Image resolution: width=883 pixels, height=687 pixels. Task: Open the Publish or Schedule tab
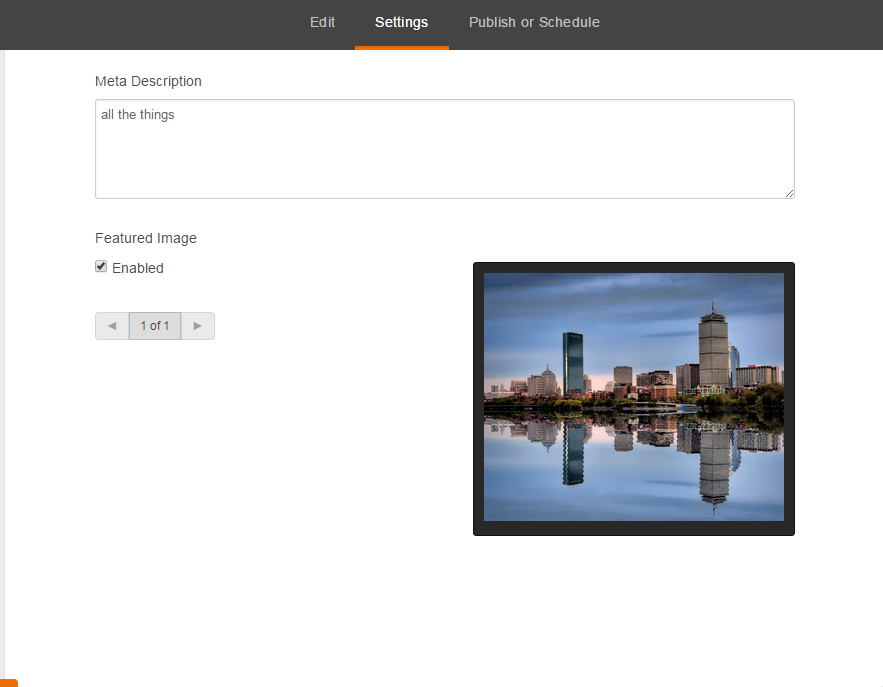tap(534, 22)
